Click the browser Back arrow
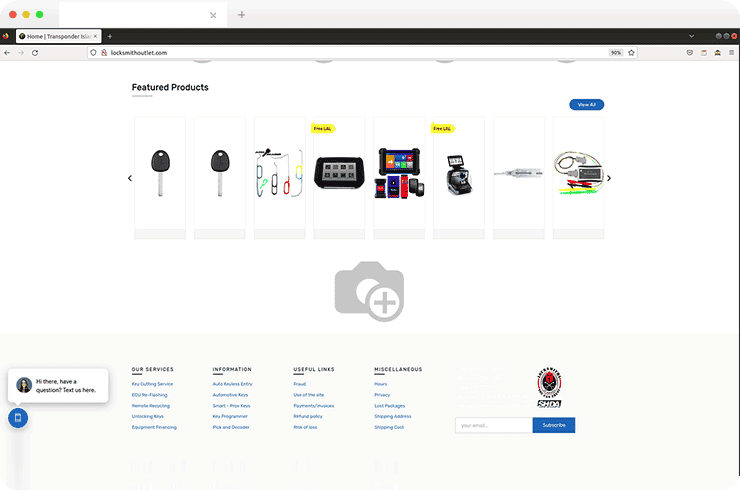This screenshot has height=490, width=740. tap(7, 52)
